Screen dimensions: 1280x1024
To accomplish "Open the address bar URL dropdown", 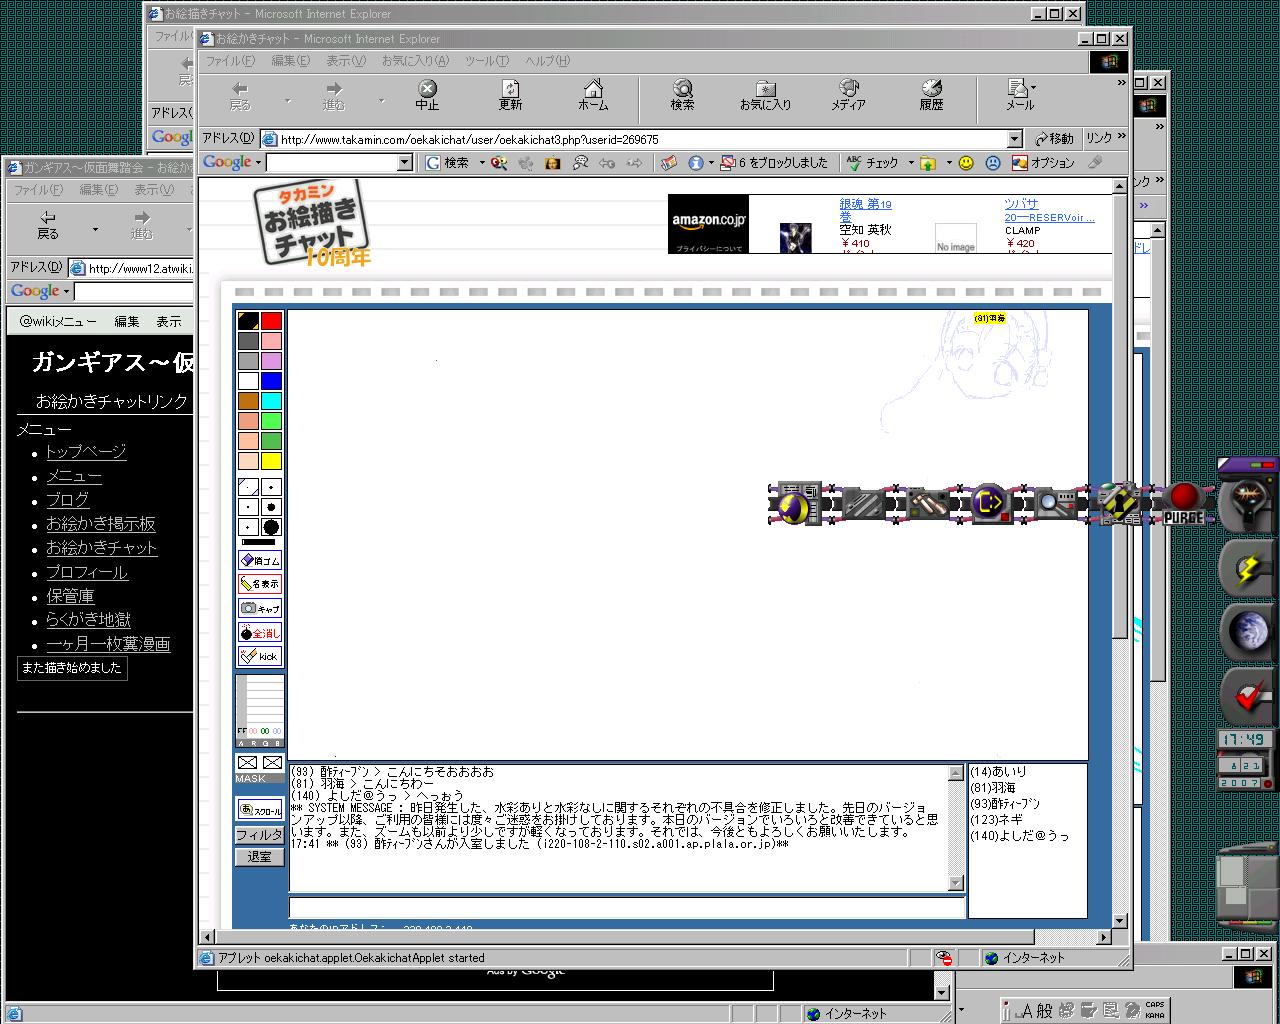I will [x=1014, y=139].
